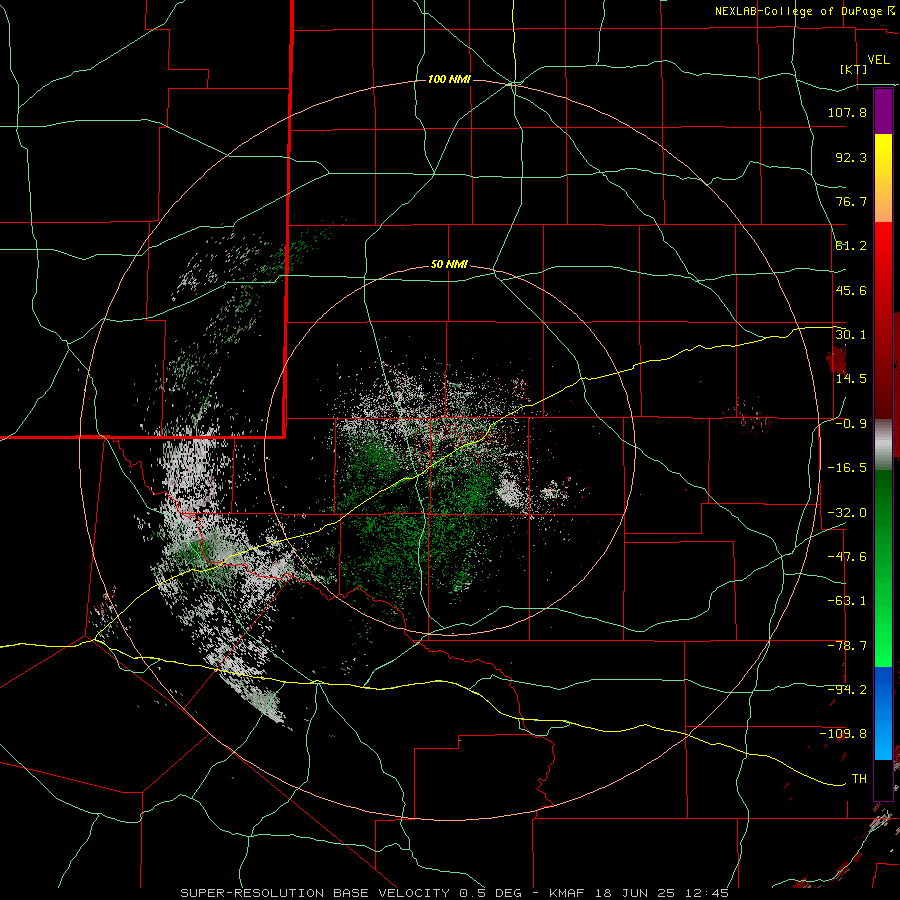Image resolution: width=900 pixels, height=900 pixels.
Task: Select the 76.7 velocity scale value
Action: pyautogui.click(x=851, y=201)
